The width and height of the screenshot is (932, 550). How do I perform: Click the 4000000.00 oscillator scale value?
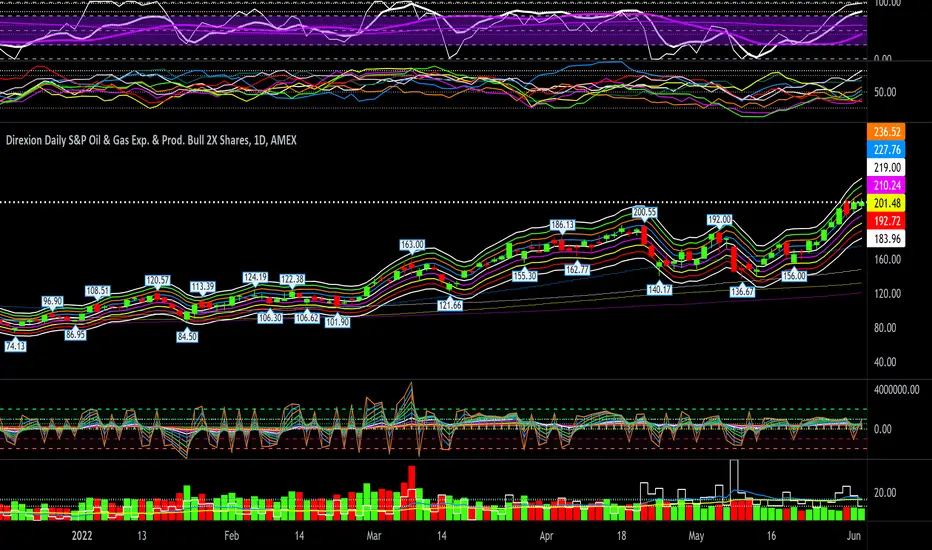897,390
